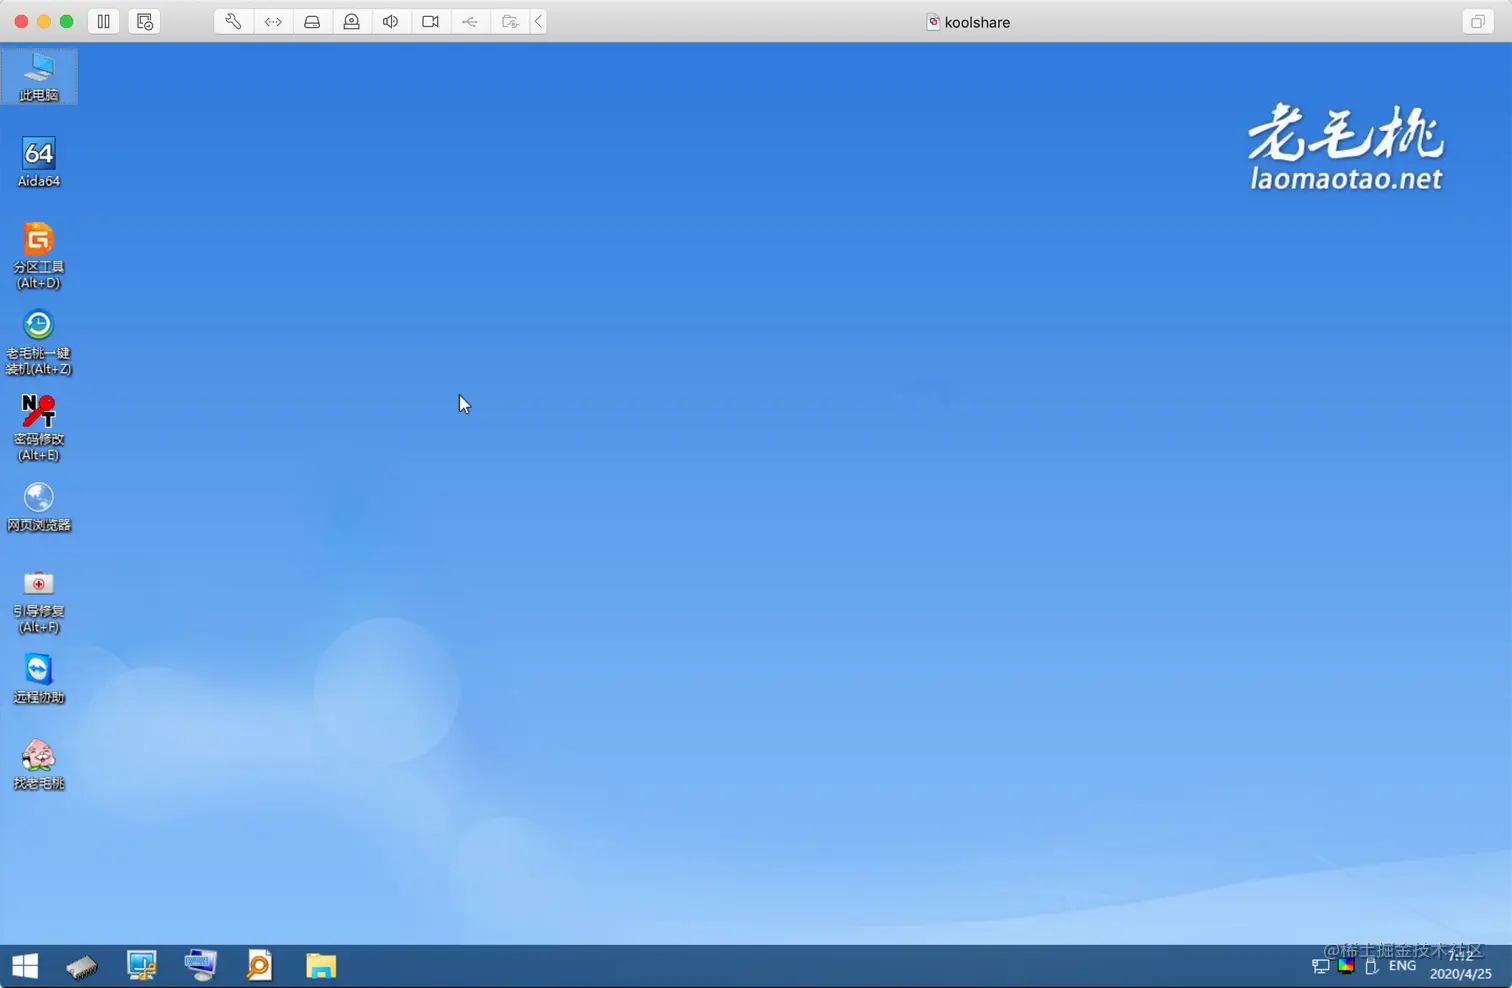
Task: Click the window view-mode button at top right
Action: [x=1477, y=21]
